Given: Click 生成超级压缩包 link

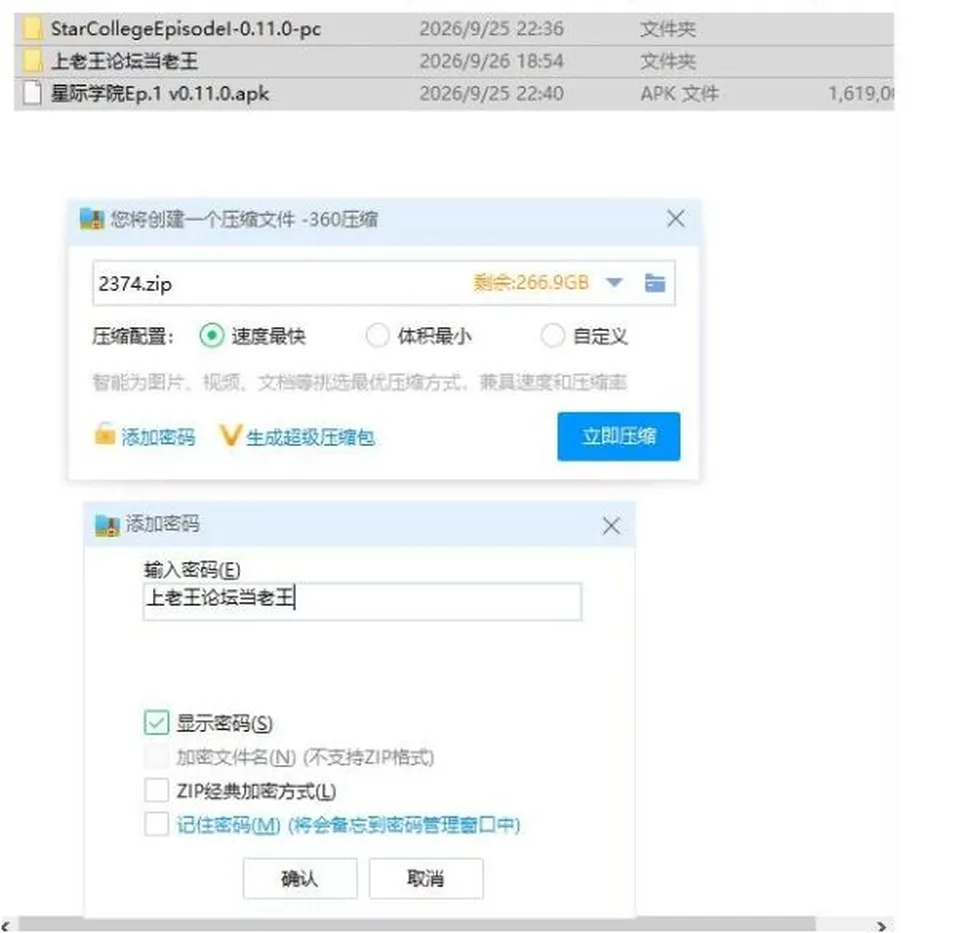Looking at the screenshot, I should click(310, 437).
